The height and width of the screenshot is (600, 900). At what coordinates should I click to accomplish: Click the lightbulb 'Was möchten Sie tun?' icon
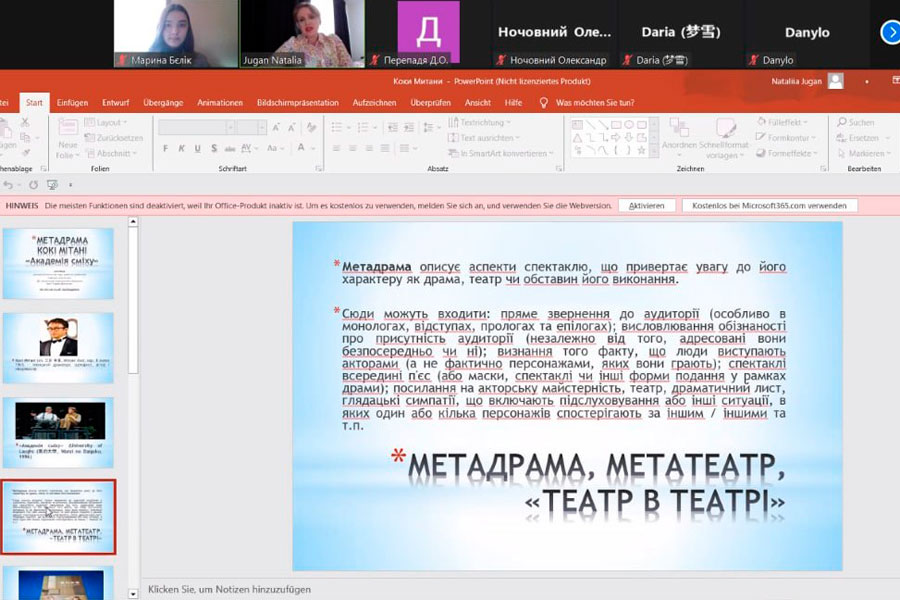click(x=544, y=102)
